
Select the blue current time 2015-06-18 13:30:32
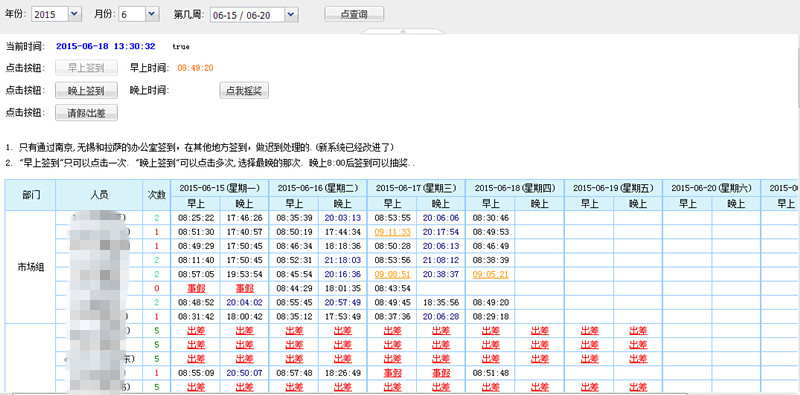coord(106,46)
